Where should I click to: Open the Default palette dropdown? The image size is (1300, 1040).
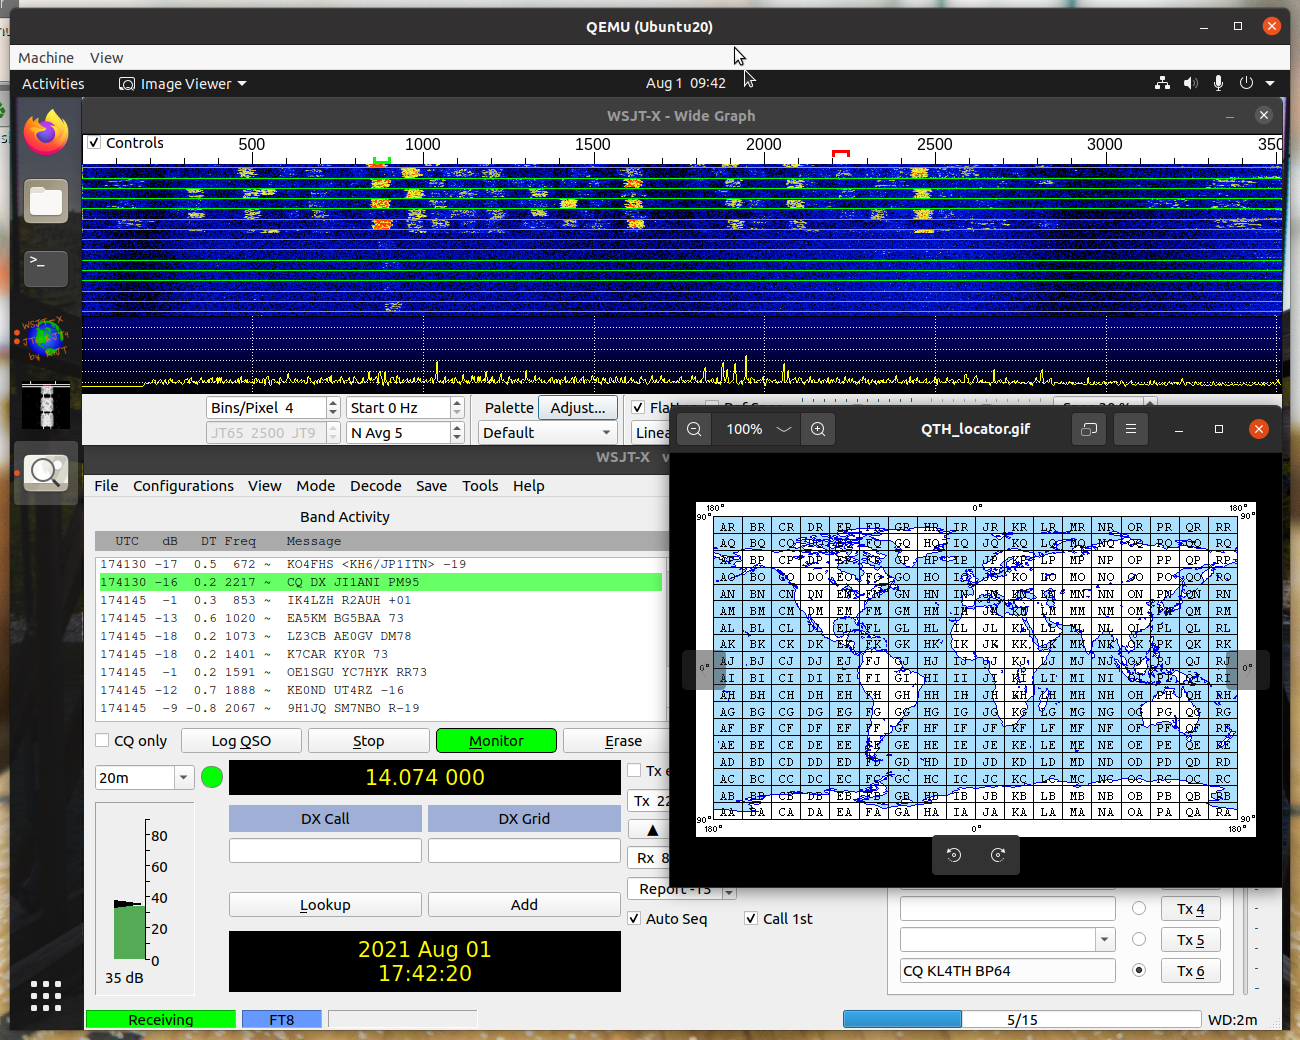[546, 433]
